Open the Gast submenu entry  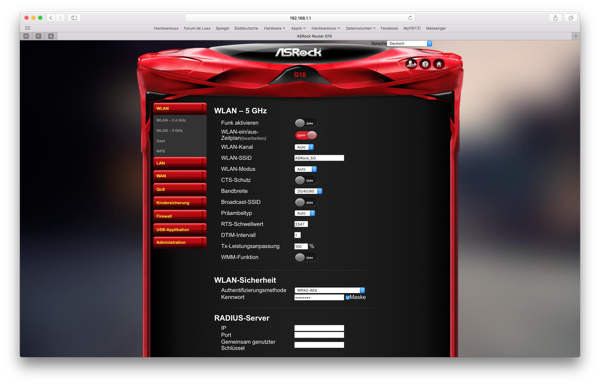tap(160, 141)
